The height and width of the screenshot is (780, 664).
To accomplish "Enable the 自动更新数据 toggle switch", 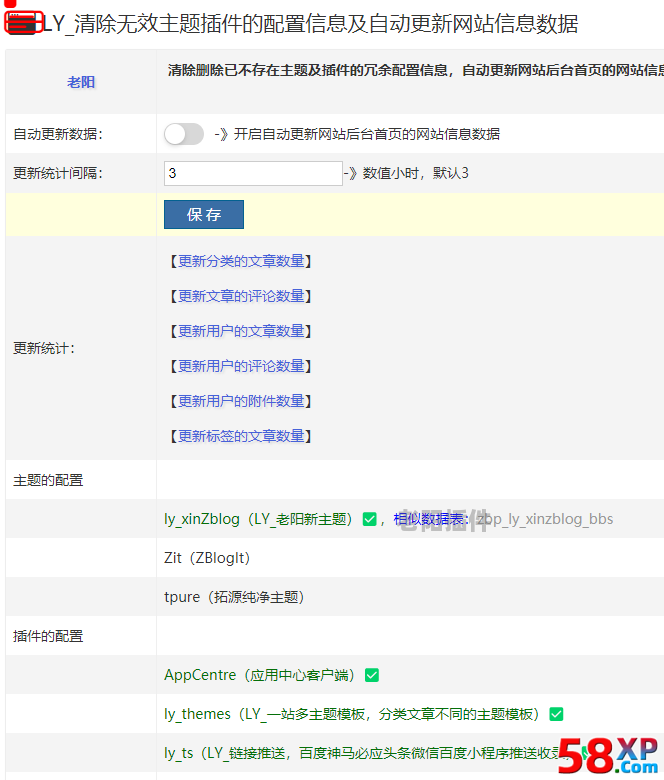I will point(184,134).
